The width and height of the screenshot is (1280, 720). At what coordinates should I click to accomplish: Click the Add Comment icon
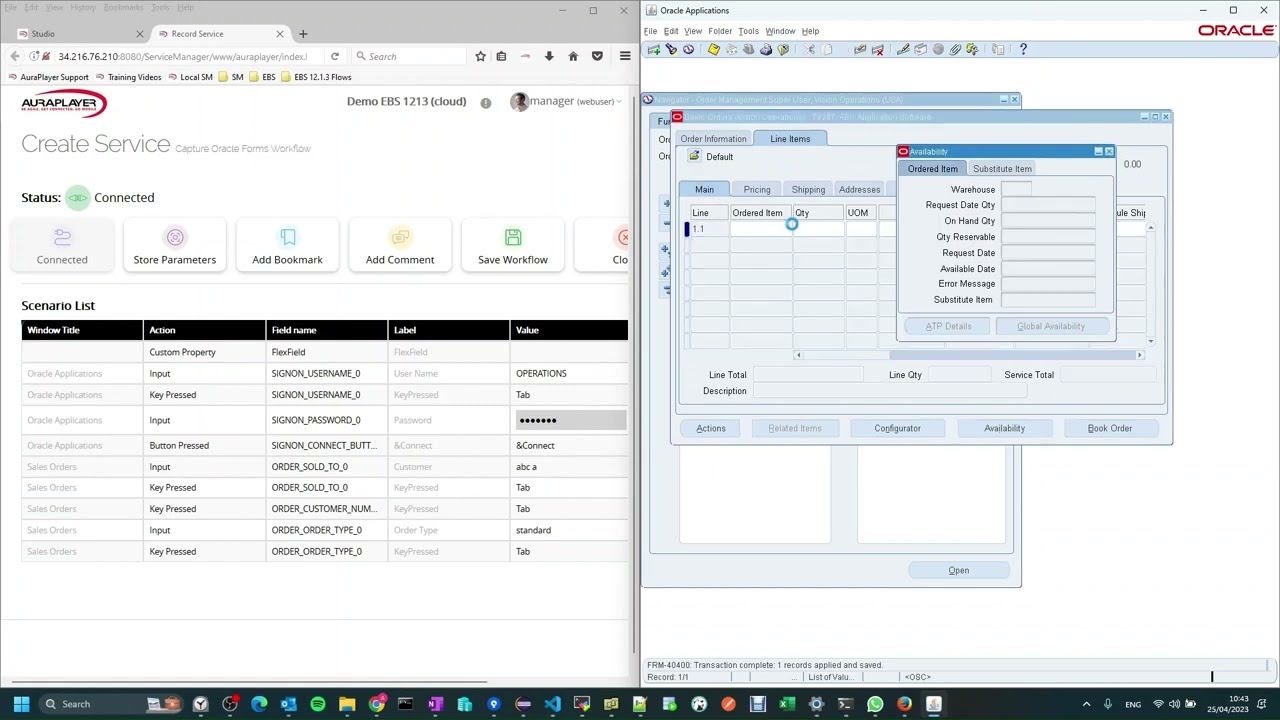400,238
